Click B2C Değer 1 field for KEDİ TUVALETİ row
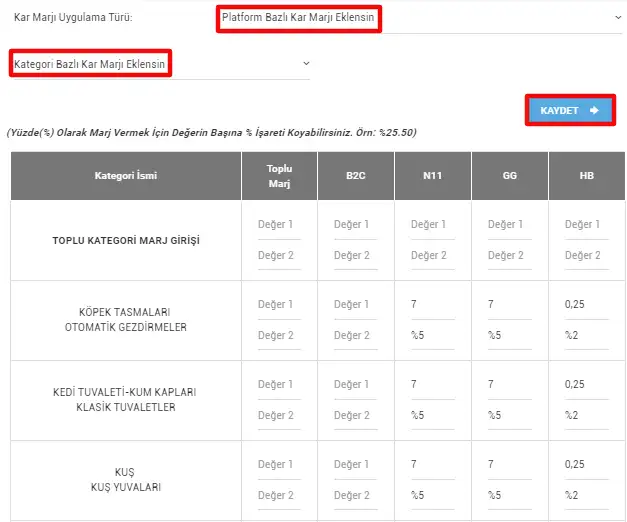Screen dimensions: 627x522 (355, 385)
